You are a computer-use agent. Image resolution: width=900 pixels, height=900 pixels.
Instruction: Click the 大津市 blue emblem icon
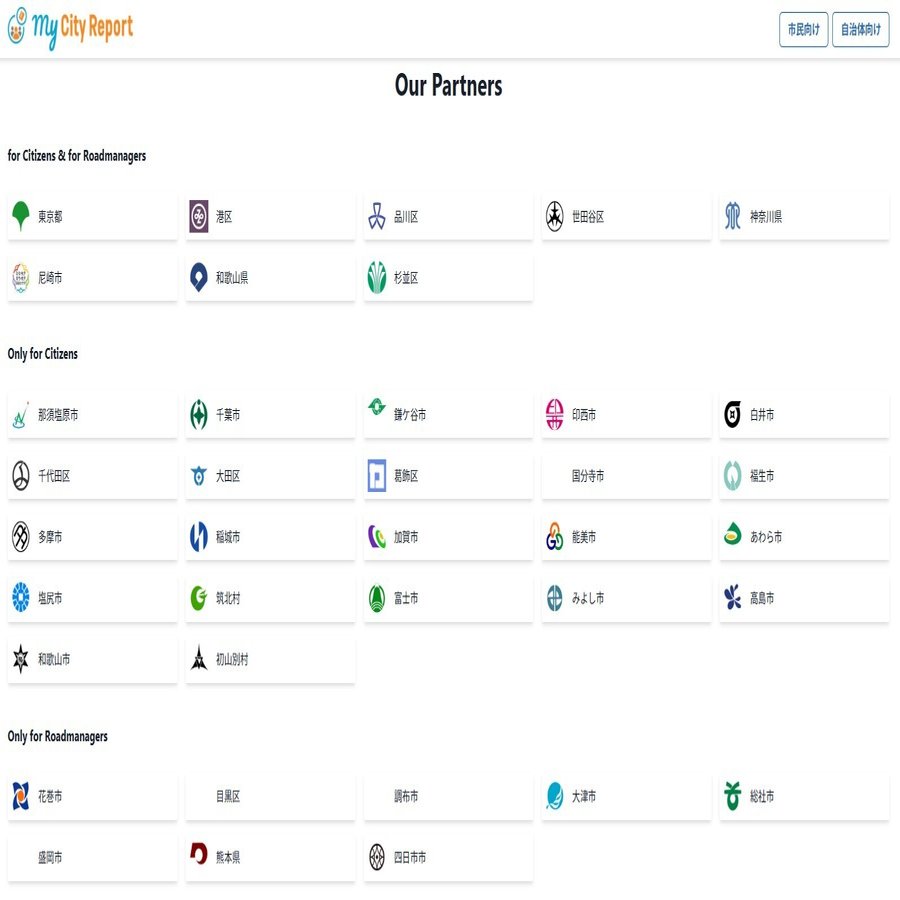pos(555,796)
